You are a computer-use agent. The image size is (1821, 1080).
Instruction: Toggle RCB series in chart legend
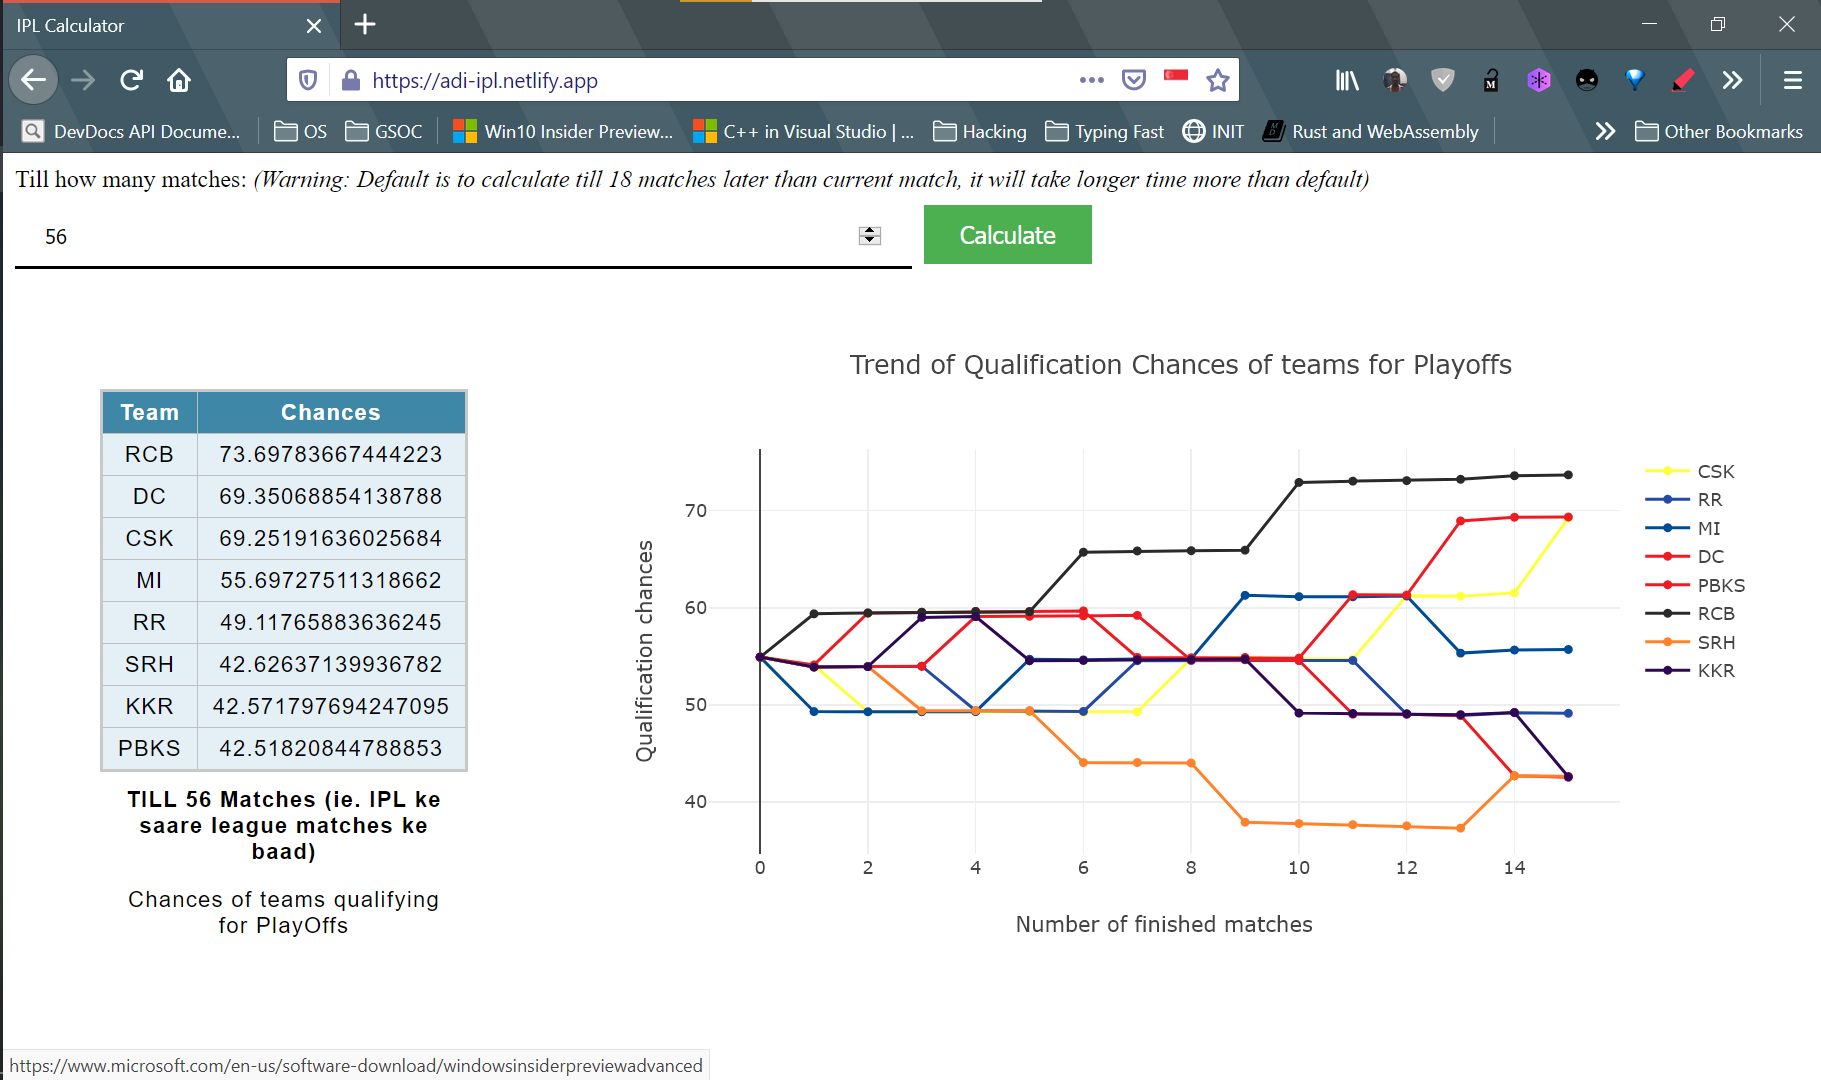point(1691,613)
